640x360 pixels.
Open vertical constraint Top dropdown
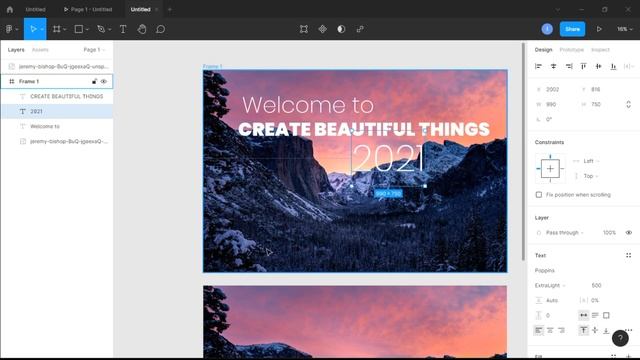(x=591, y=176)
